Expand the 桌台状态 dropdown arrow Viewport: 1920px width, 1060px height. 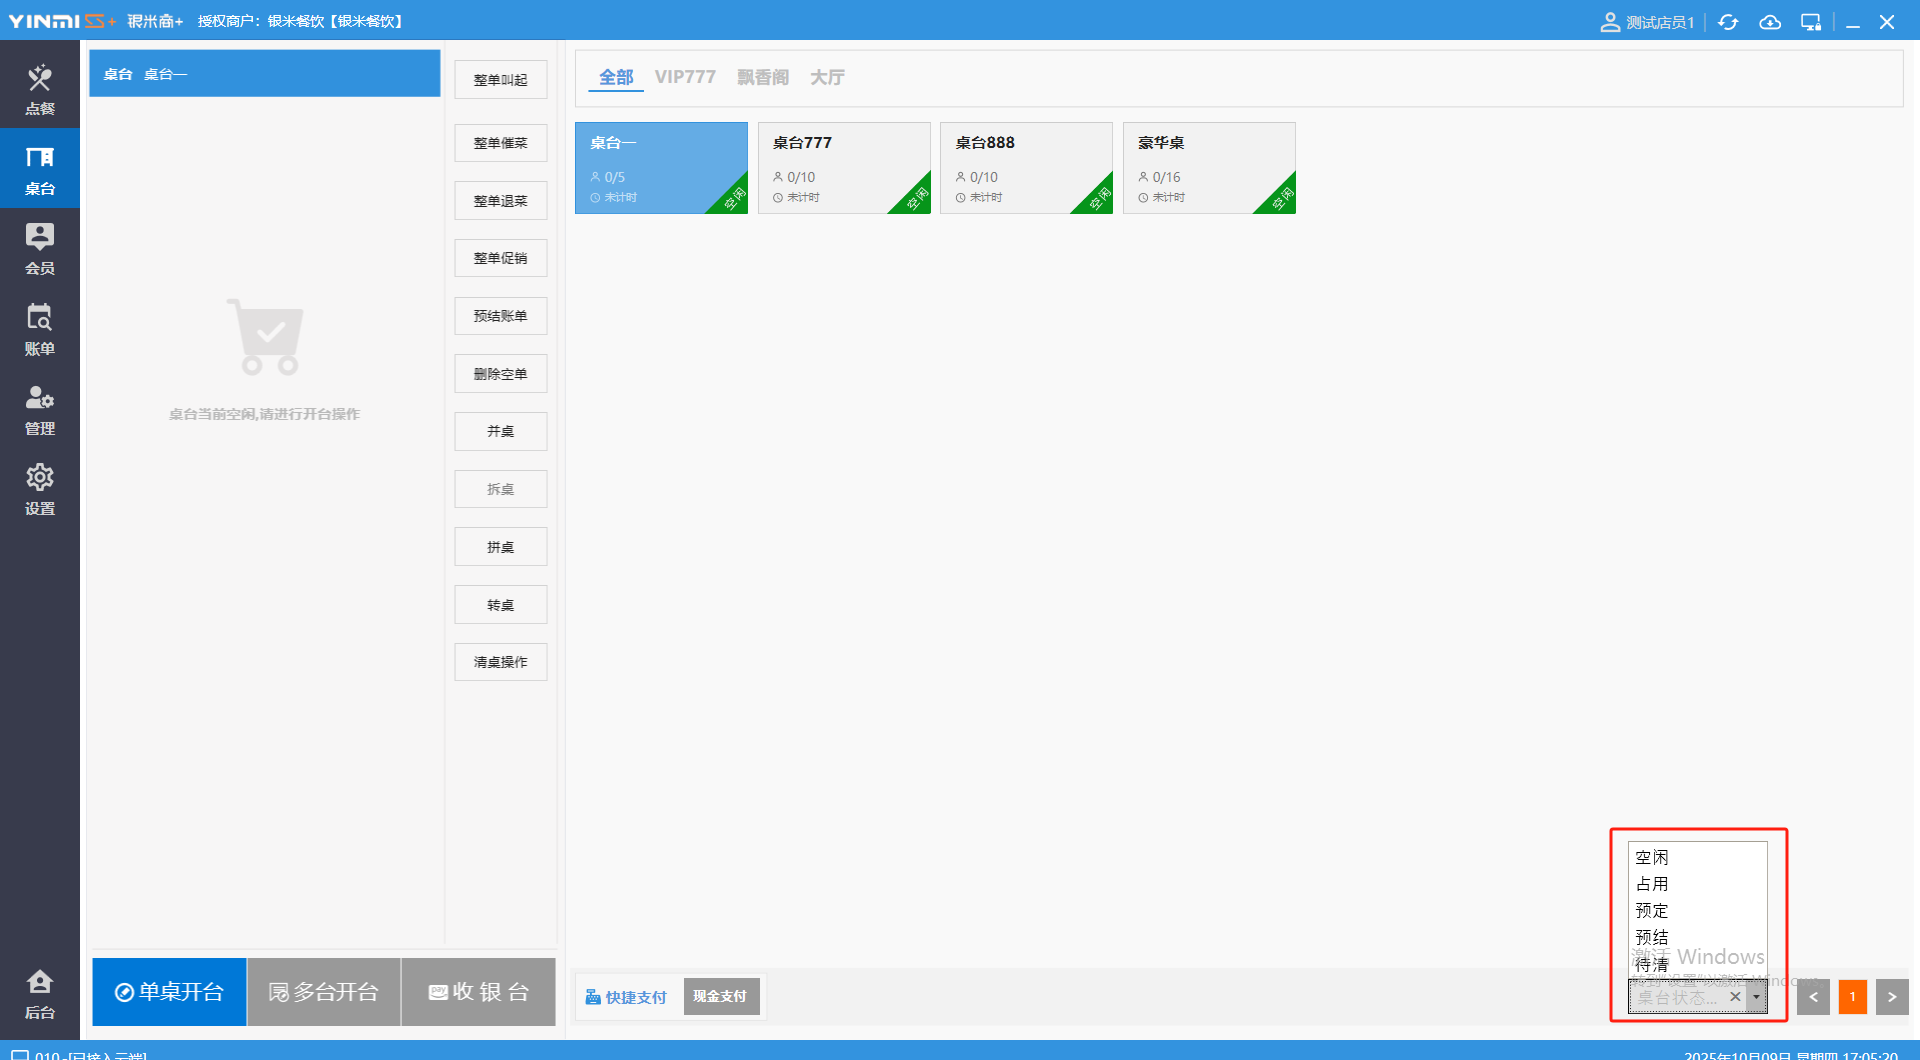tap(1756, 997)
